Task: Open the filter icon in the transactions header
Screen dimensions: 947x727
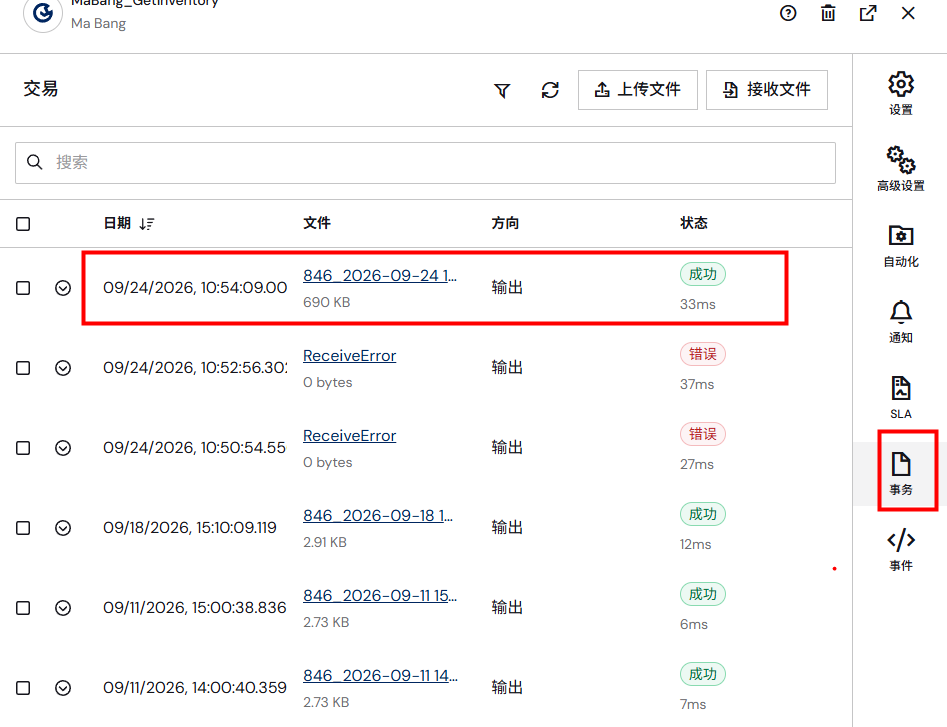Action: (x=502, y=91)
